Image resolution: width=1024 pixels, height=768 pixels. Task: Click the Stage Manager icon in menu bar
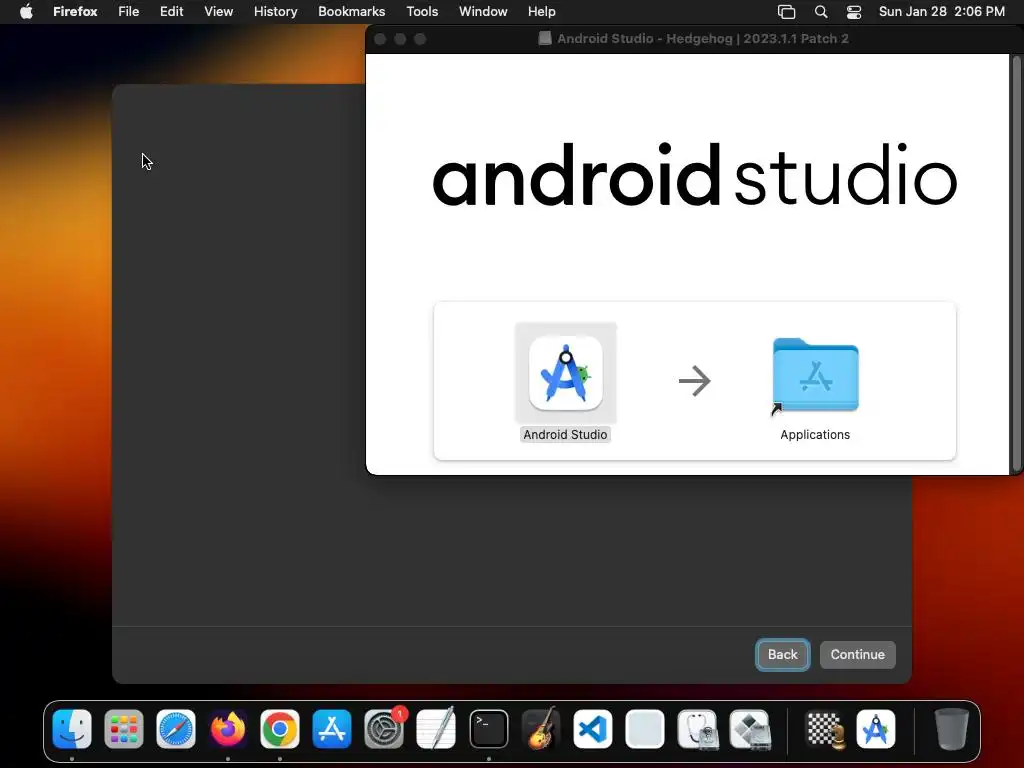(786, 12)
